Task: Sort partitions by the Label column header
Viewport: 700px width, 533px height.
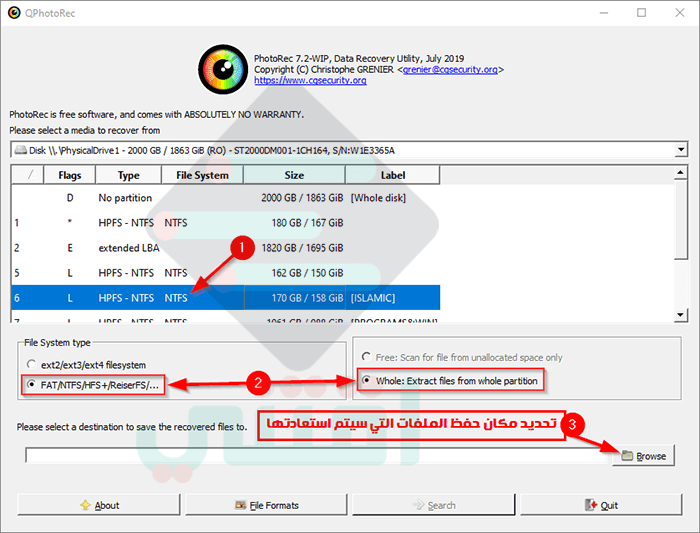Action: point(393,175)
